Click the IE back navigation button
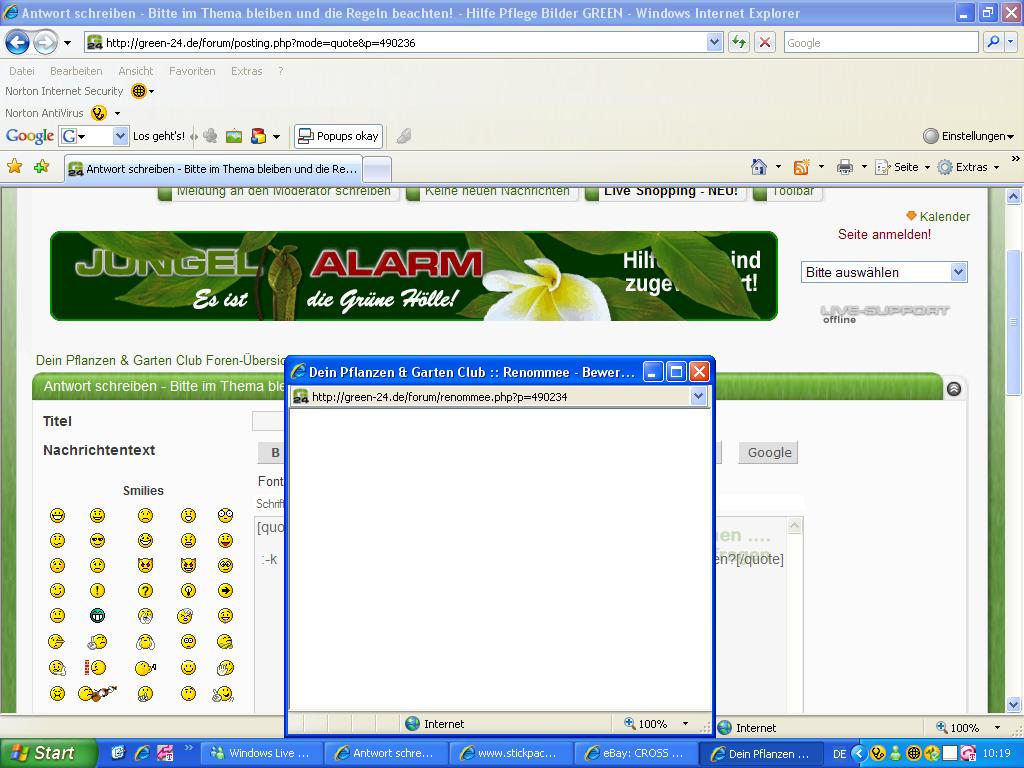 17,42
